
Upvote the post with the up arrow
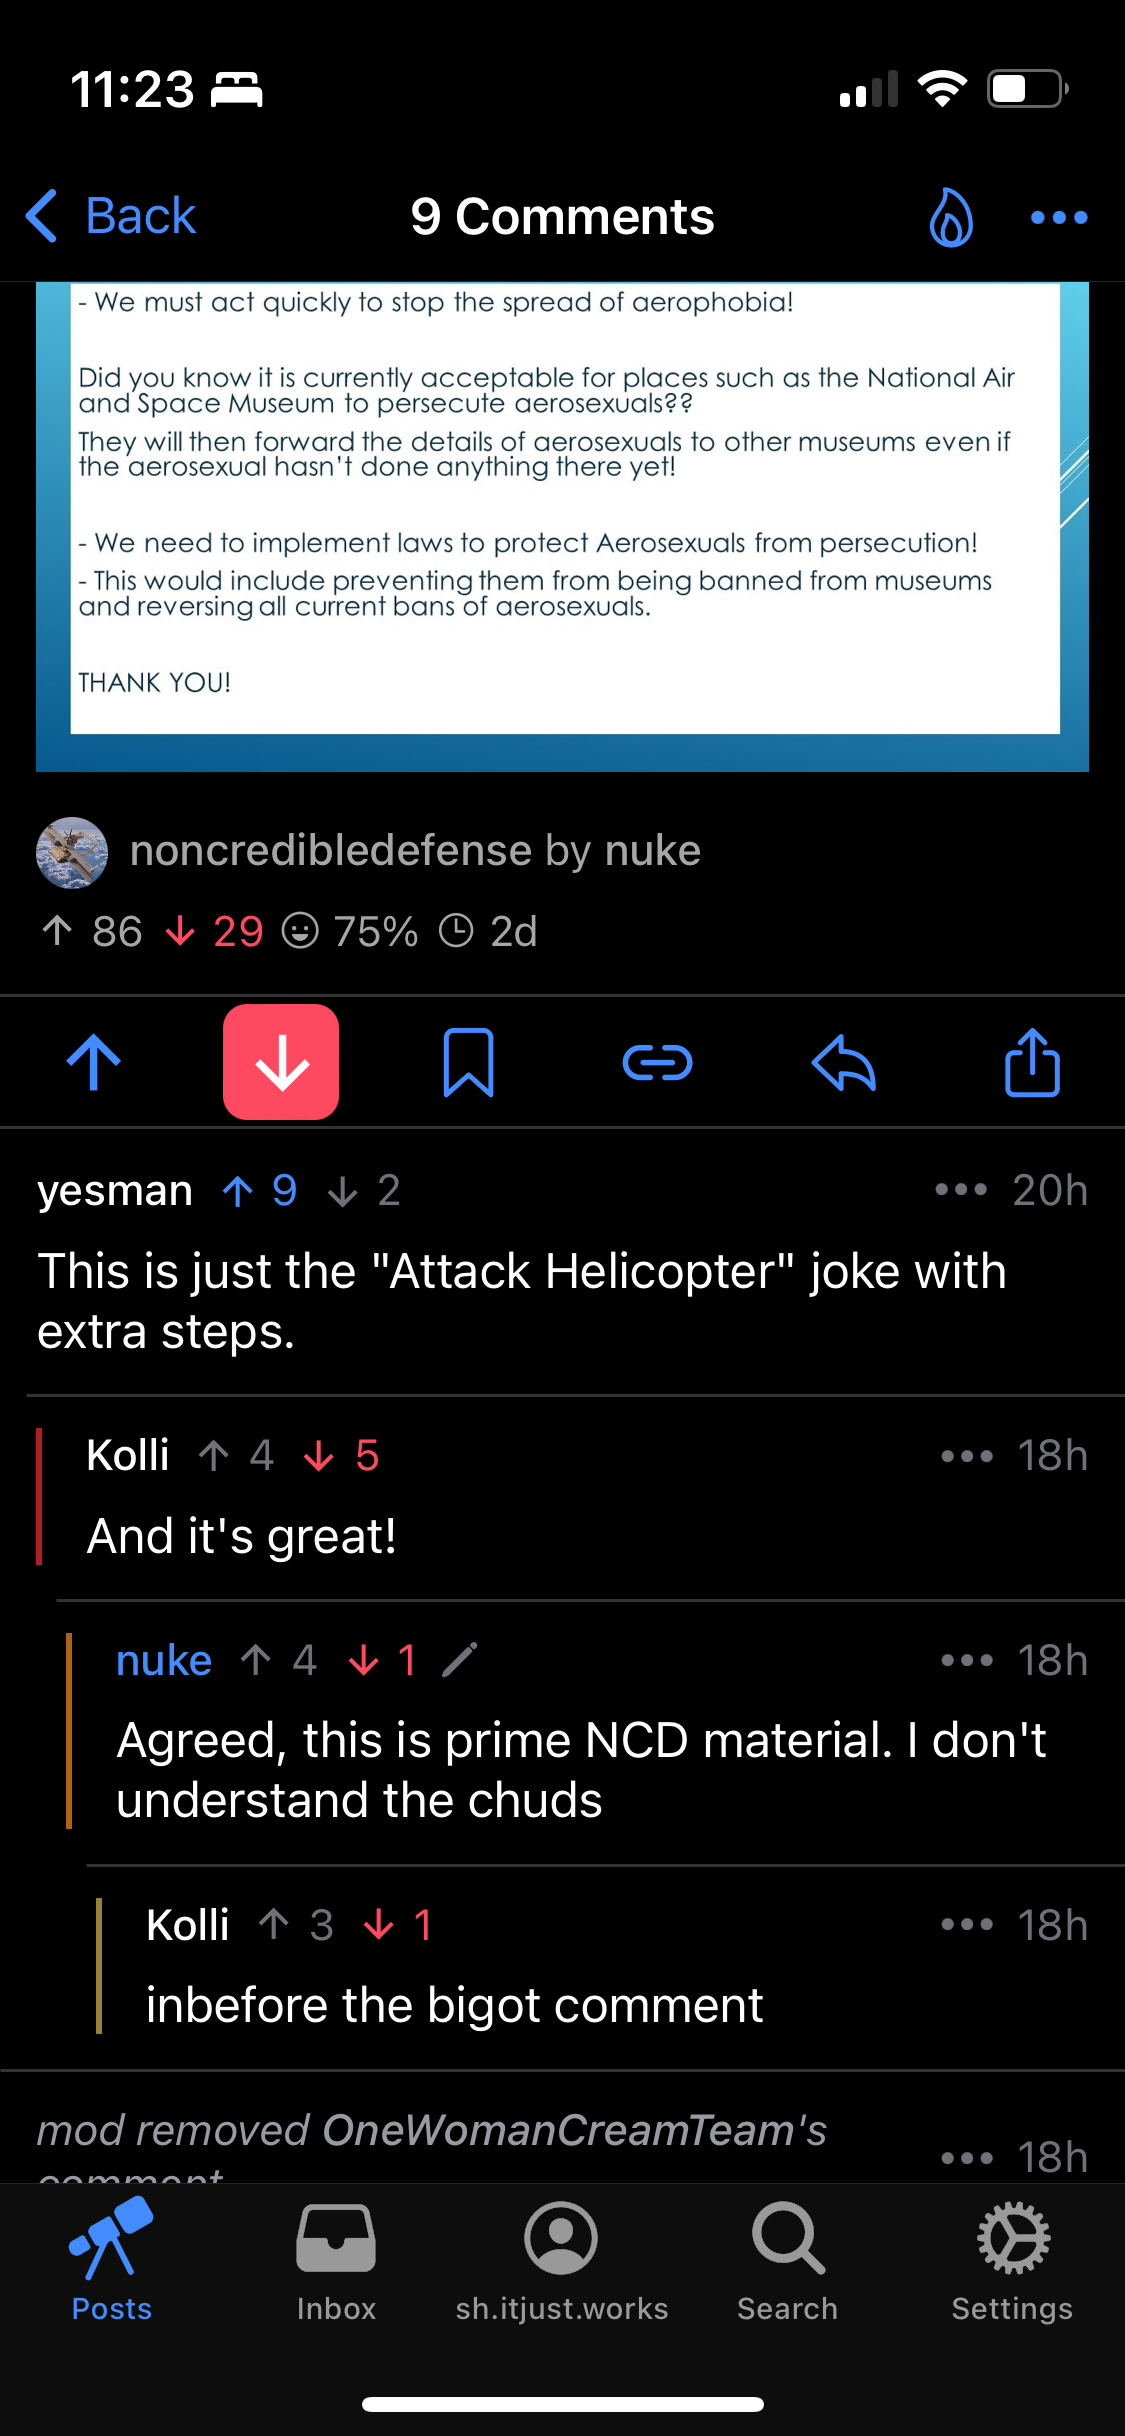[x=94, y=1062]
